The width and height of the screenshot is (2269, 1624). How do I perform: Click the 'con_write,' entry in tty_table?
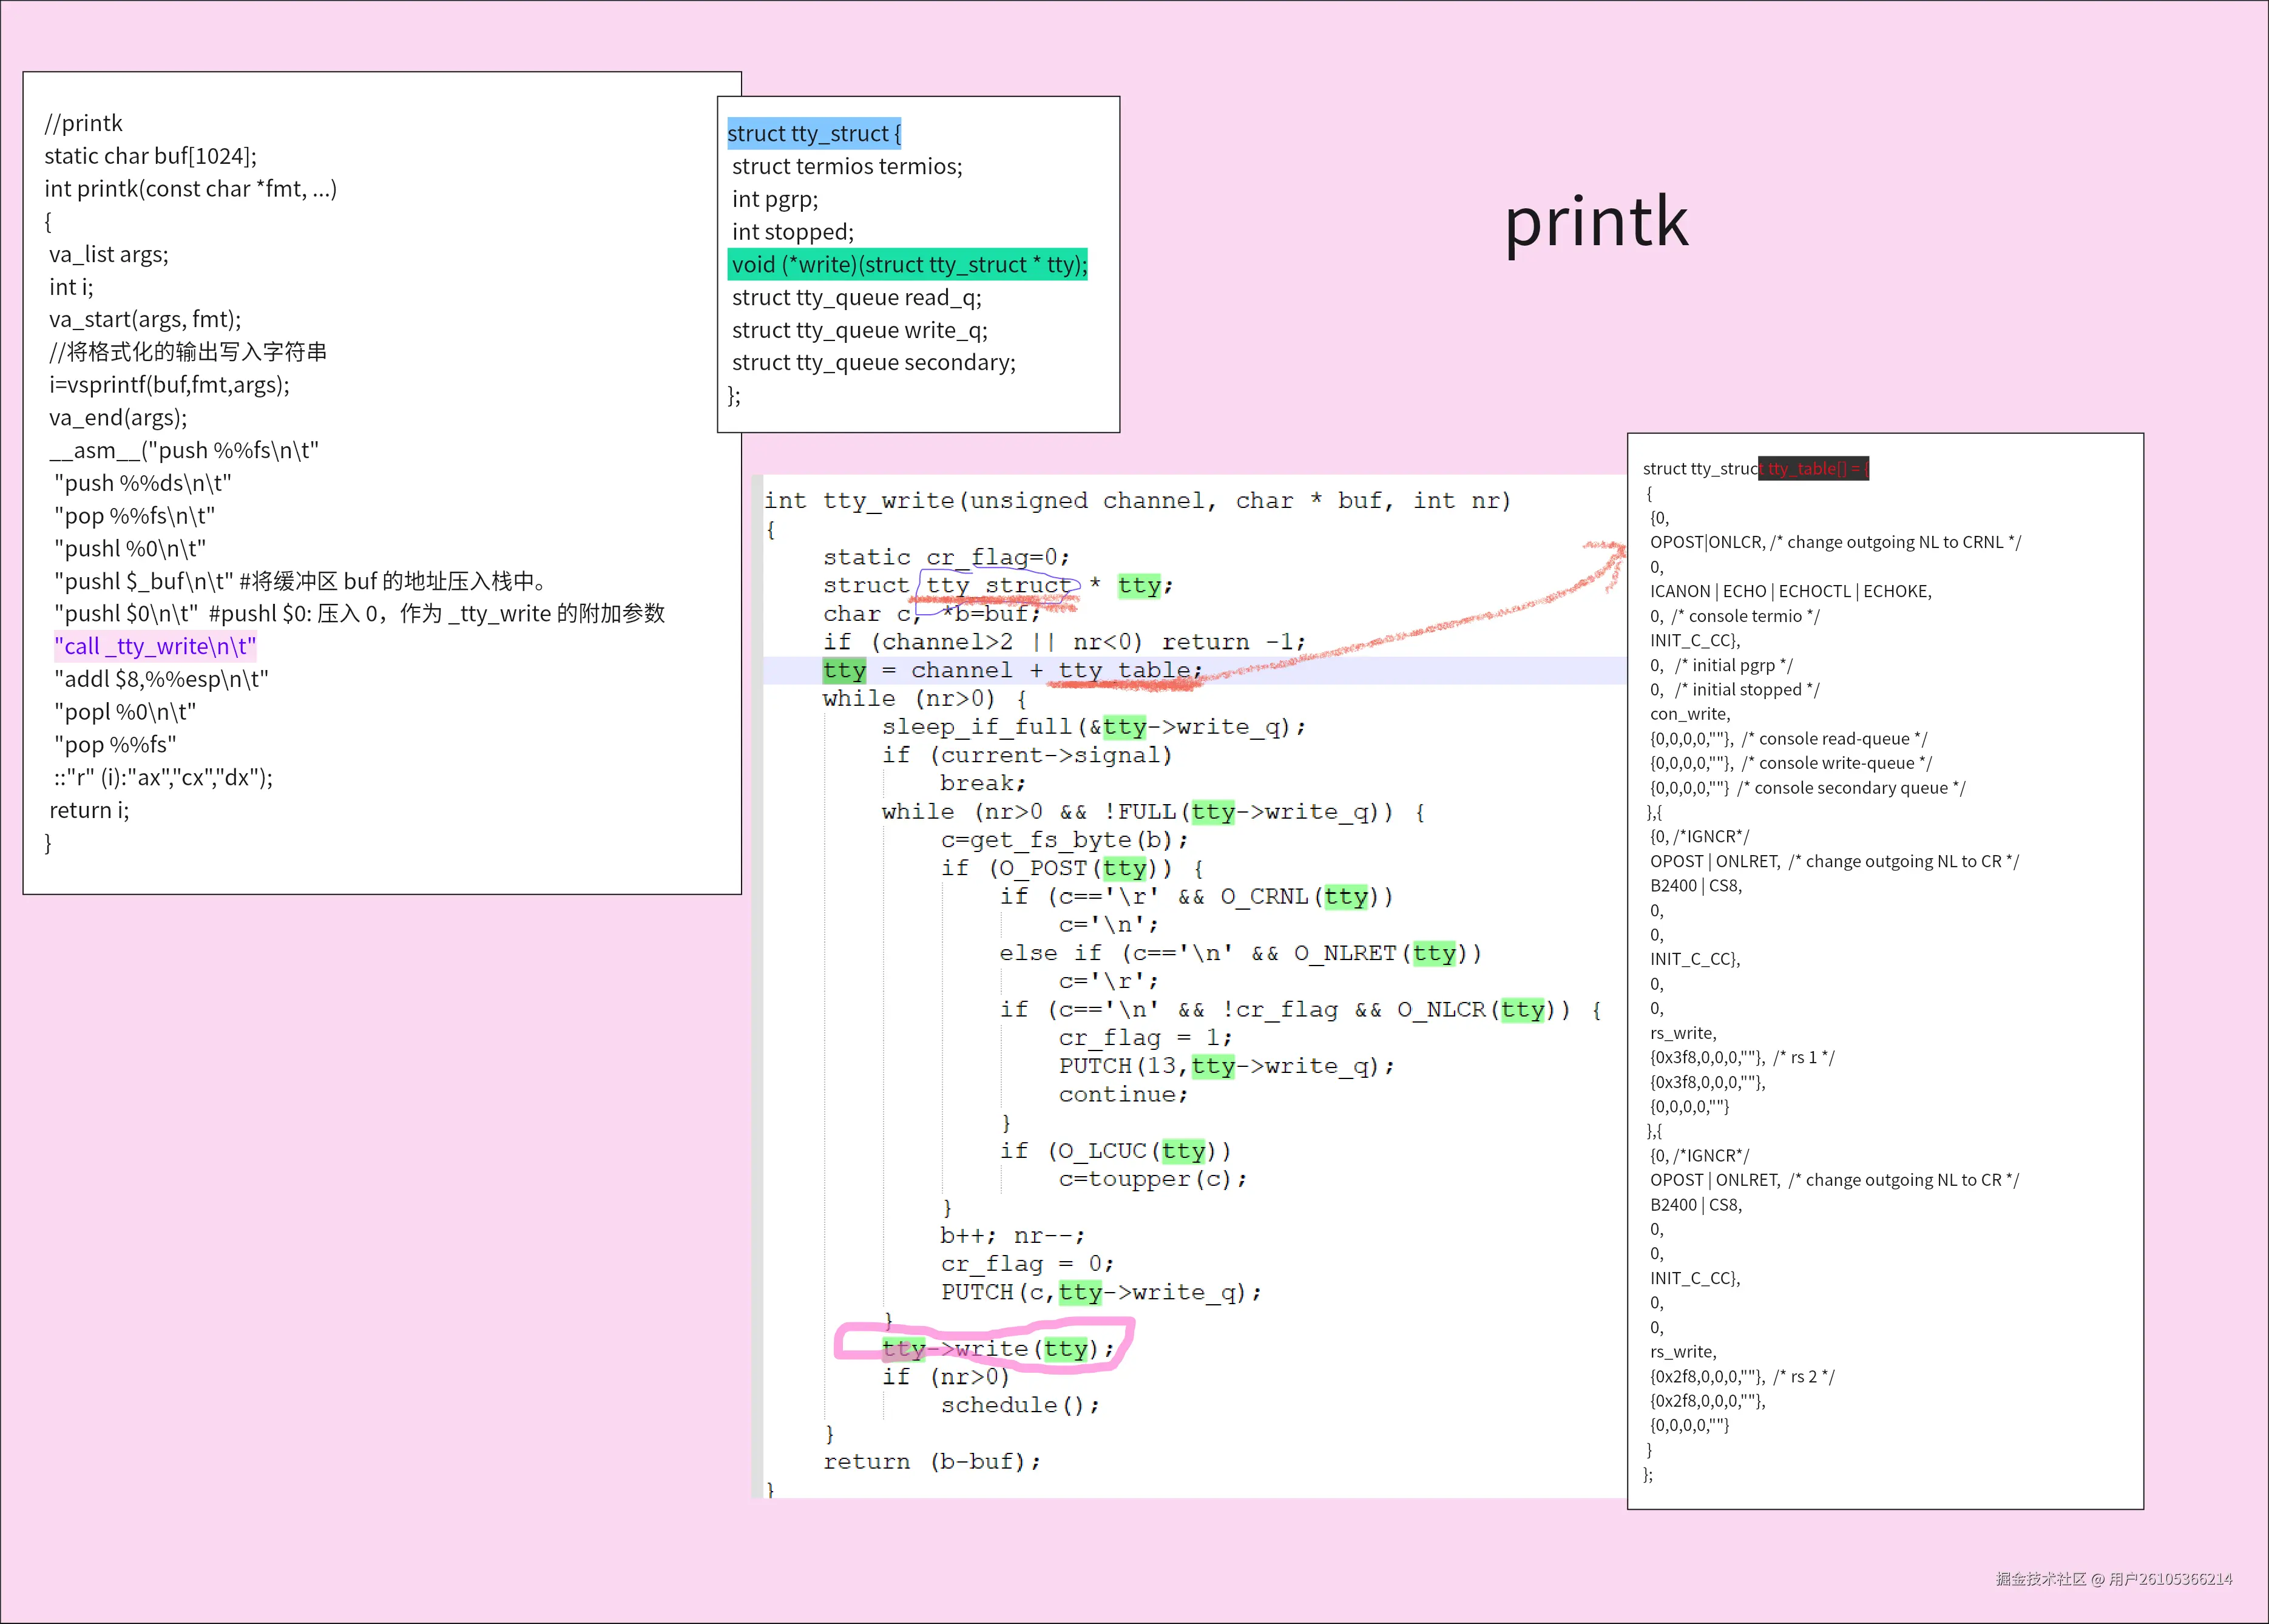[x=1689, y=714]
